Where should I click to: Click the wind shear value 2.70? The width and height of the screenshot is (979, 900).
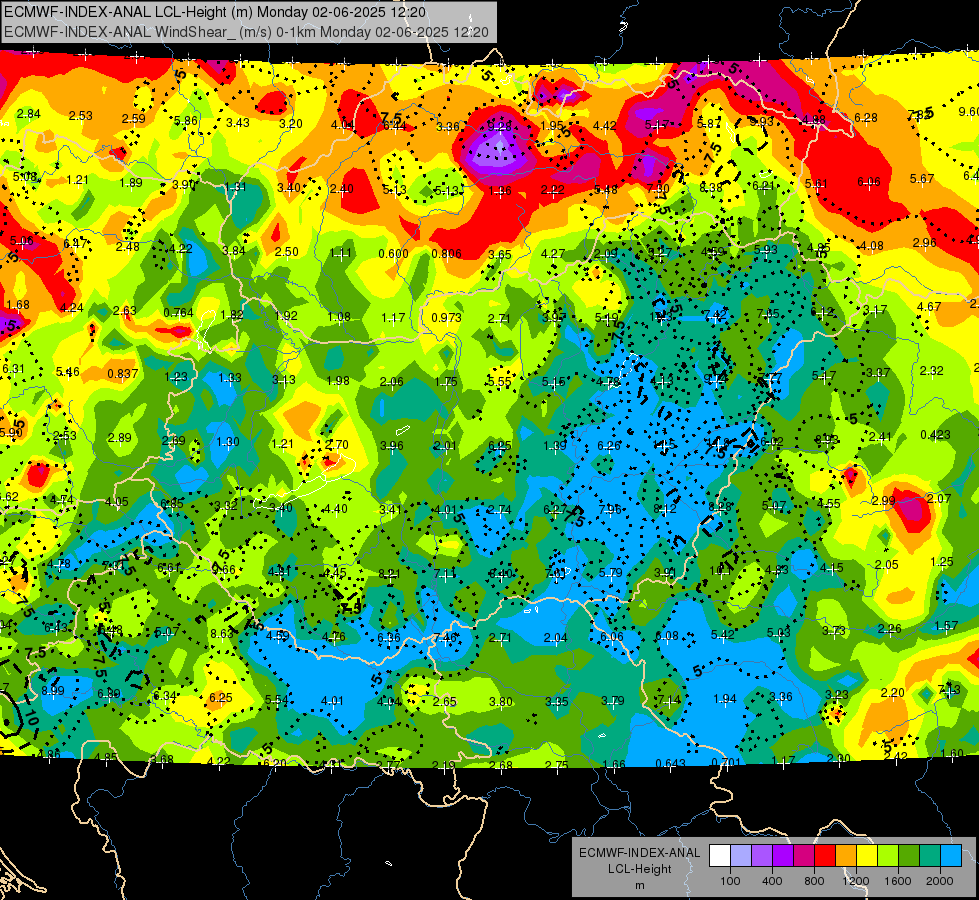(337, 445)
